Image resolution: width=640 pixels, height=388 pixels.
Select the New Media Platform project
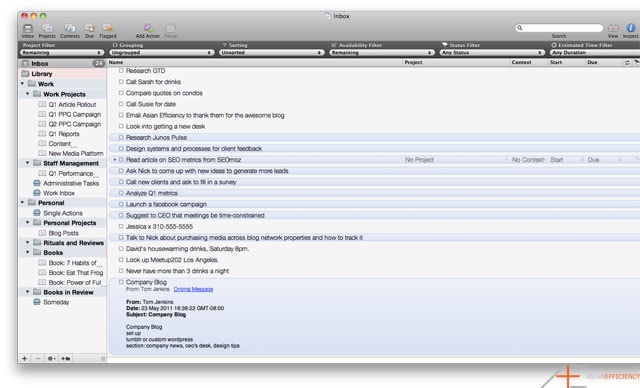click(x=76, y=153)
